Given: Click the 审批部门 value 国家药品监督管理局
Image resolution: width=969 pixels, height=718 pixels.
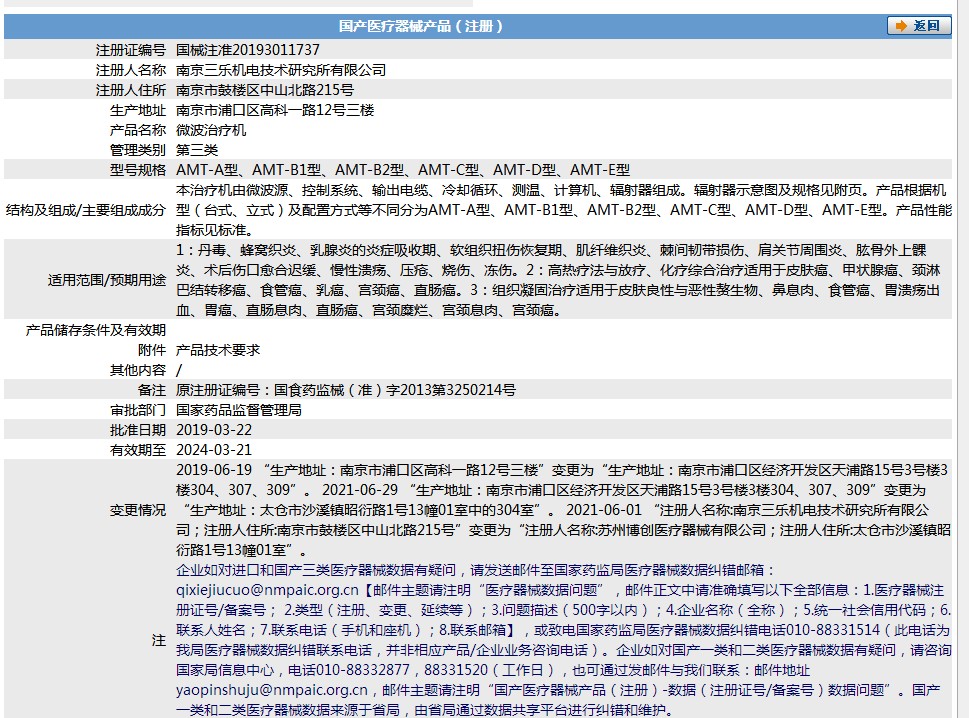Looking at the screenshot, I should pyautogui.click(x=239, y=410).
